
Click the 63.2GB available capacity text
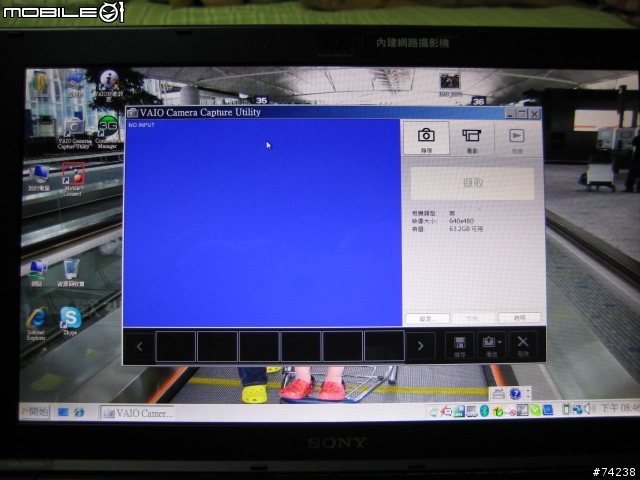pos(466,229)
